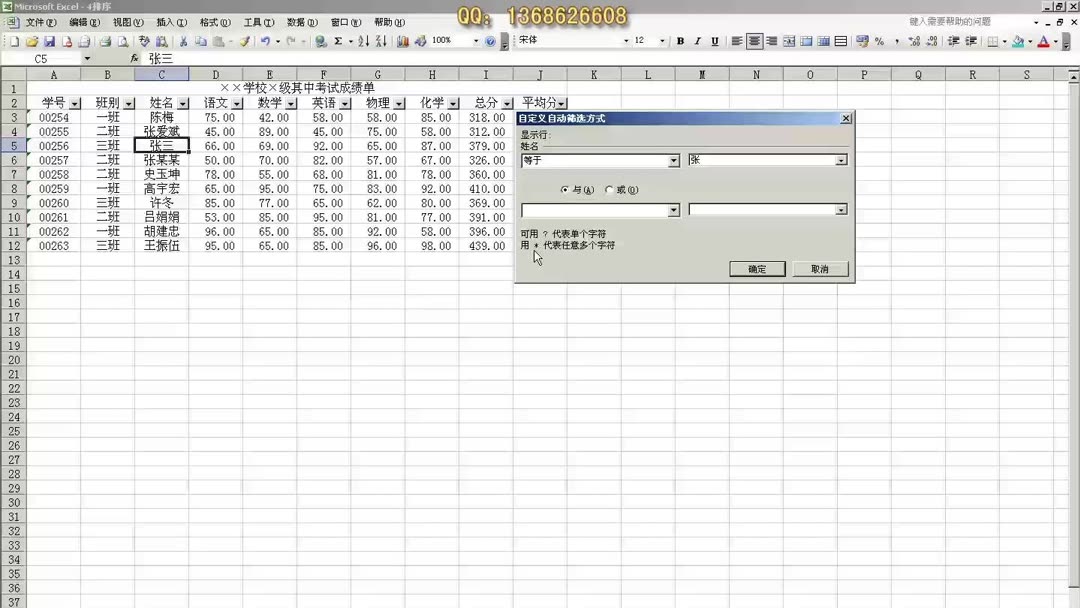Viewport: 1080px width, 608px height.
Task: Select the AutoSum tool Σ
Action: pyautogui.click(x=339, y=41)
